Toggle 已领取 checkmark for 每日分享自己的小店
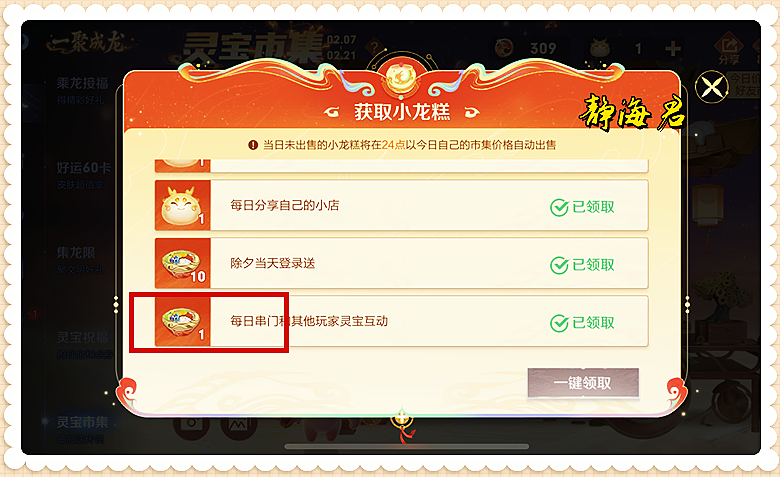This screenshot has width=780, height=477. click(x=559, y=207)
